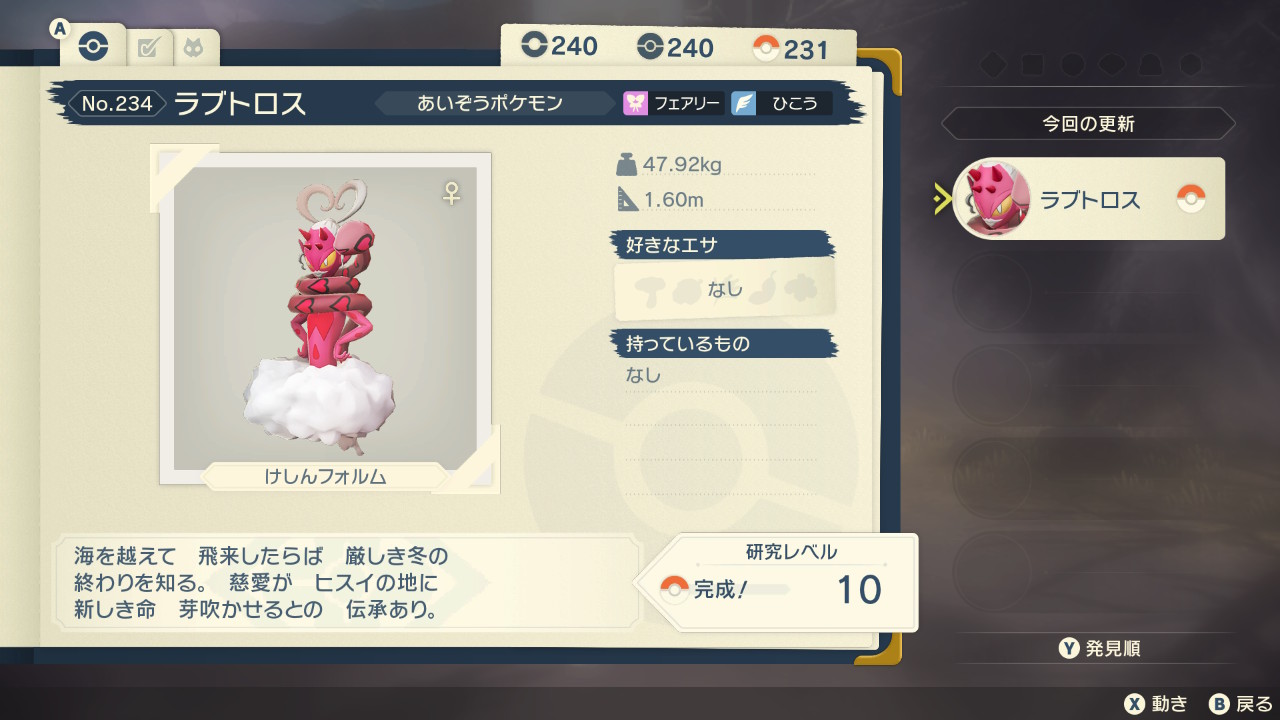Click the Flying type wing icon

[743, 103]
